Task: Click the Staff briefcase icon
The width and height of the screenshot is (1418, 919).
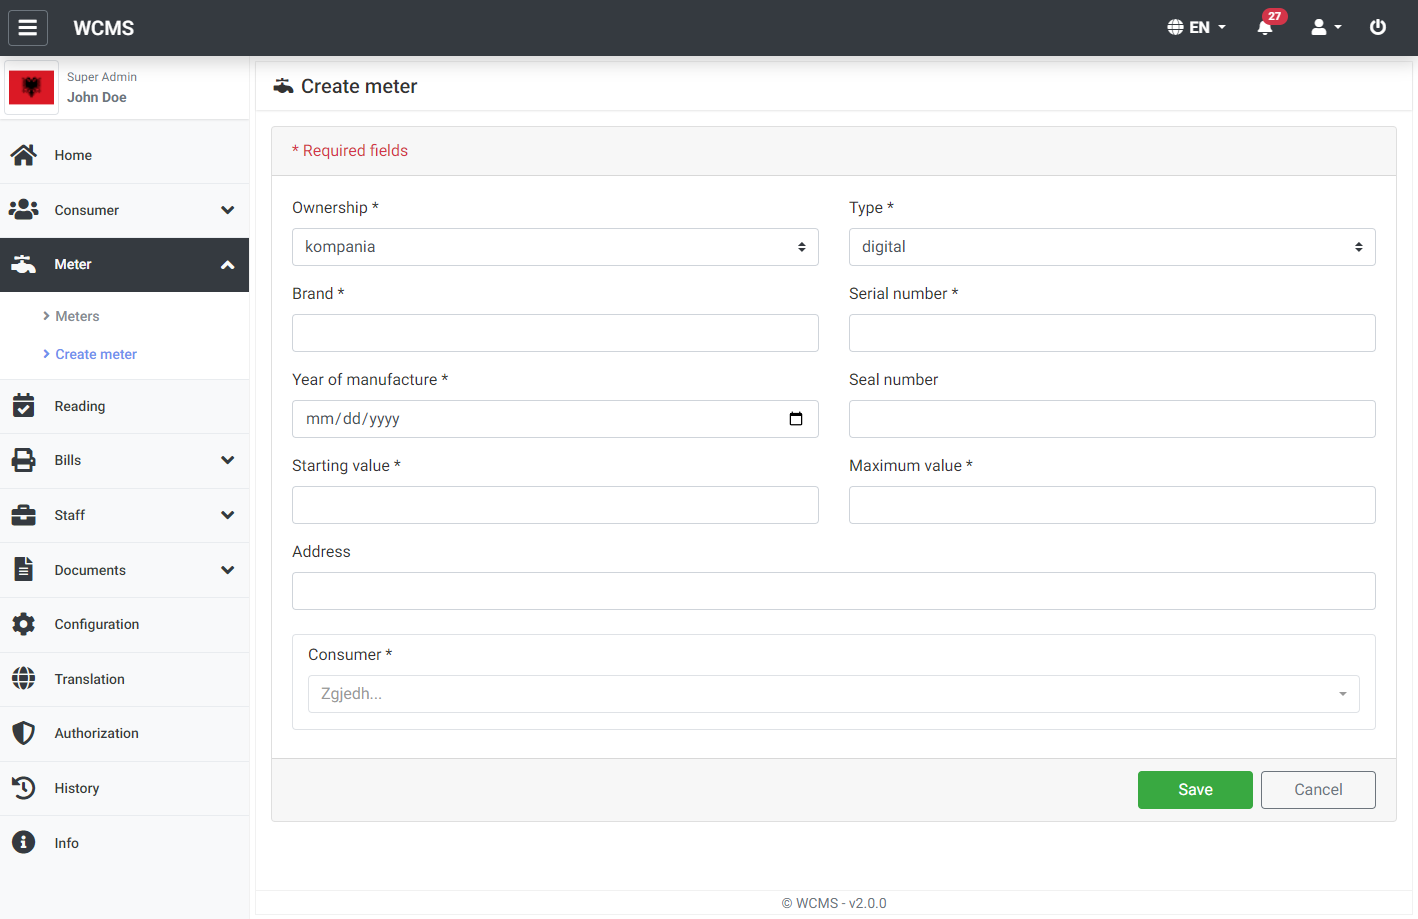Action: click(x=24, y=515)
